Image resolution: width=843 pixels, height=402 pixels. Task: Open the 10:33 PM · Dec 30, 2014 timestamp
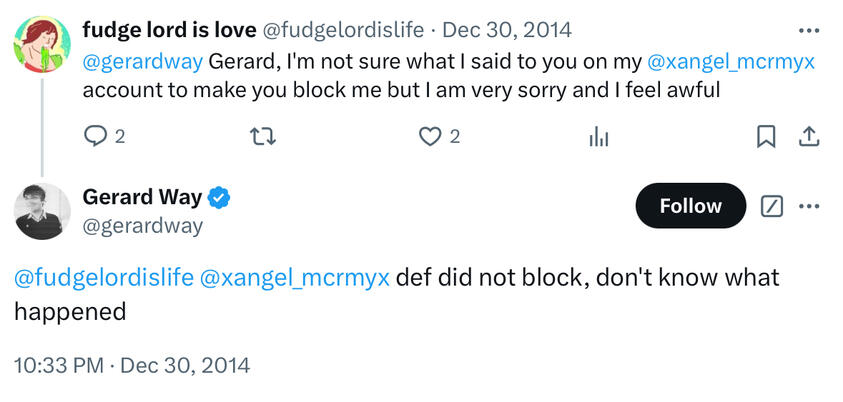pyautogui.click(x=132, y=365)
